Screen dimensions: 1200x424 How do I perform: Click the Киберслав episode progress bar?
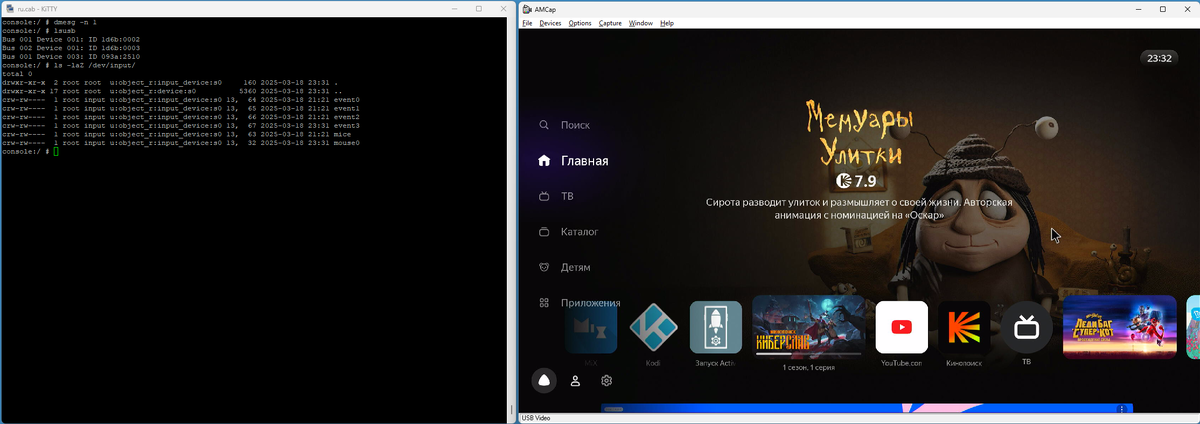808,354
